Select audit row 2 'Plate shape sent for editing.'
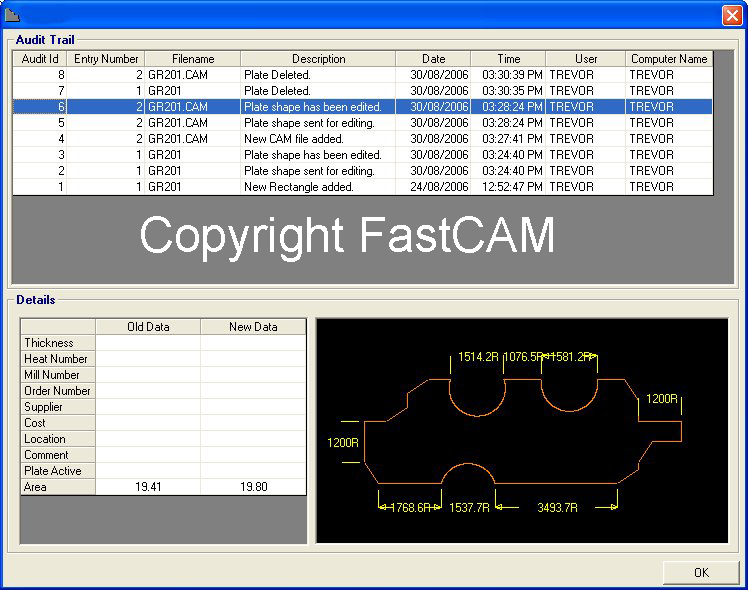The height and width of the screenshot is (590, 748). (363, 171)
